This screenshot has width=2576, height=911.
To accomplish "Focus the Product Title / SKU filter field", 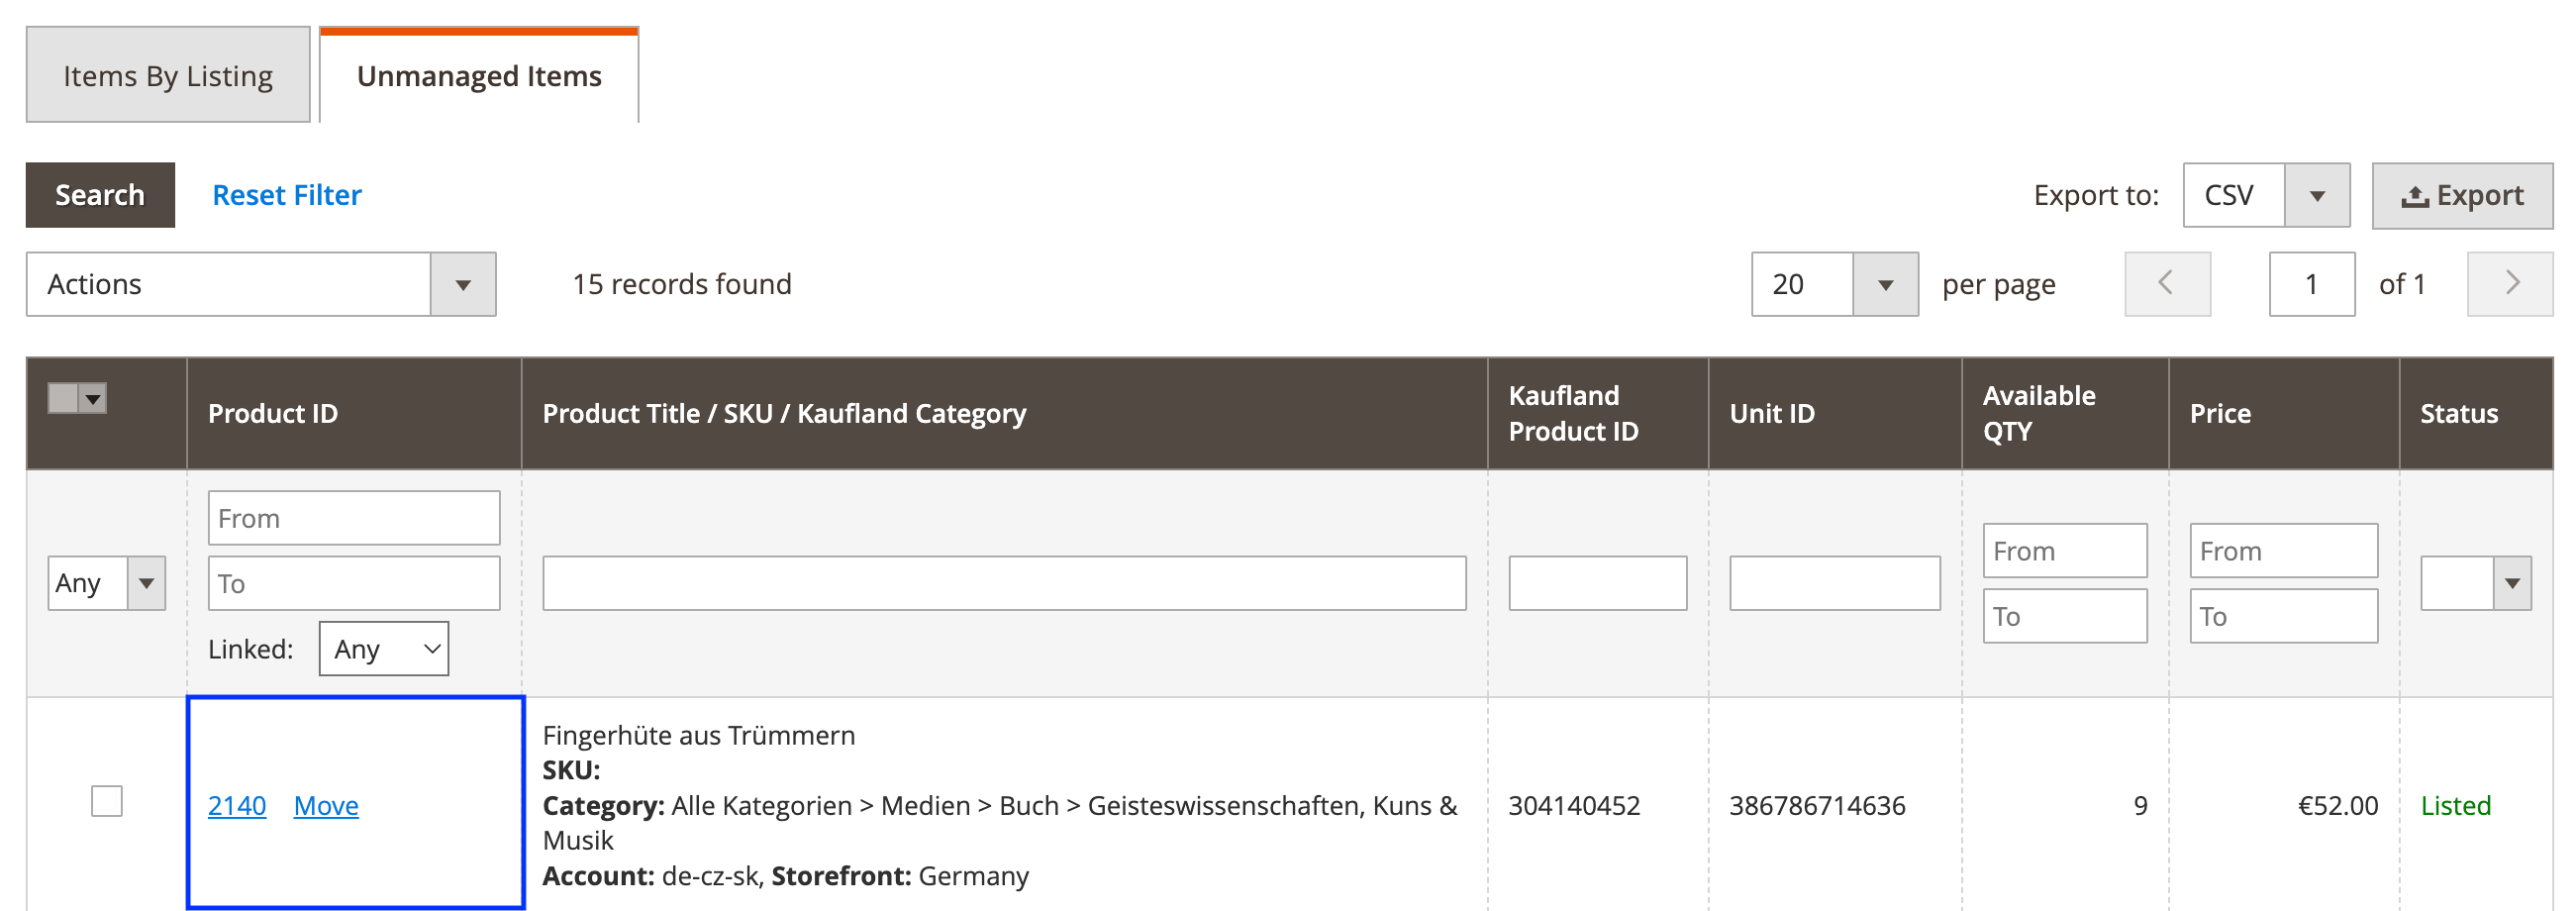I will pyautogui.click(x=1004, y=583).
